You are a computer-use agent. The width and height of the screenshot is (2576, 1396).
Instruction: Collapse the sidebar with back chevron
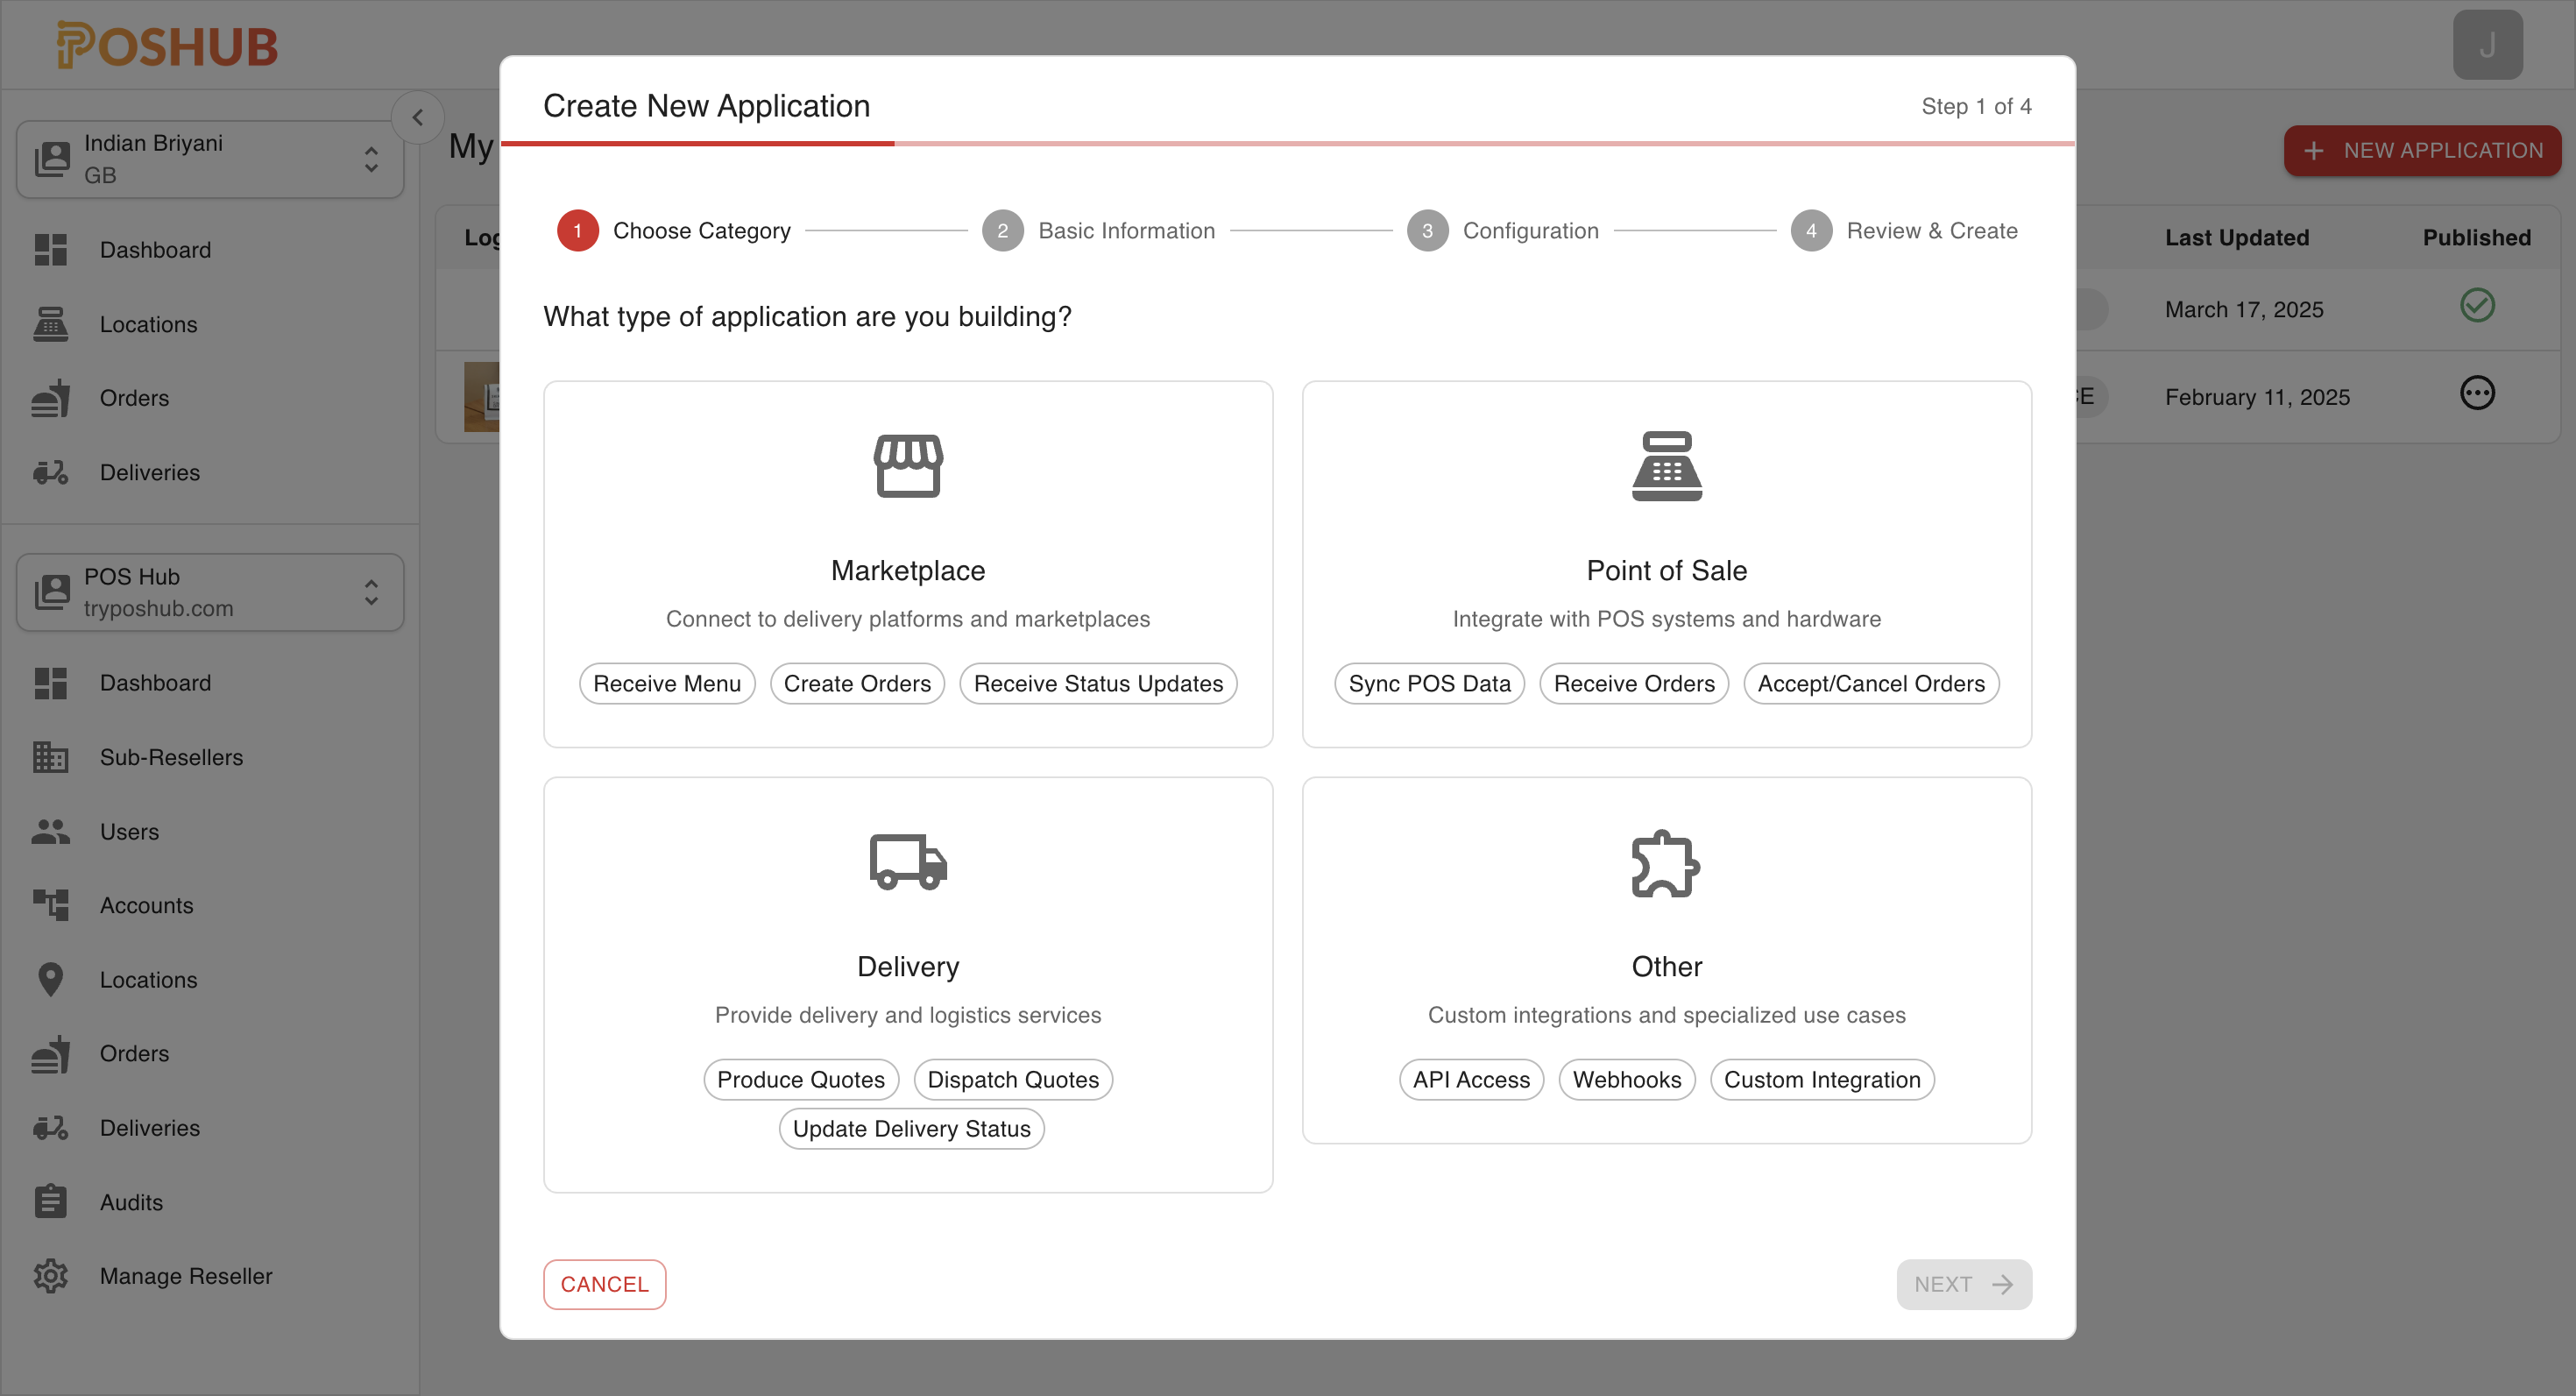click(x=418, y=117)
